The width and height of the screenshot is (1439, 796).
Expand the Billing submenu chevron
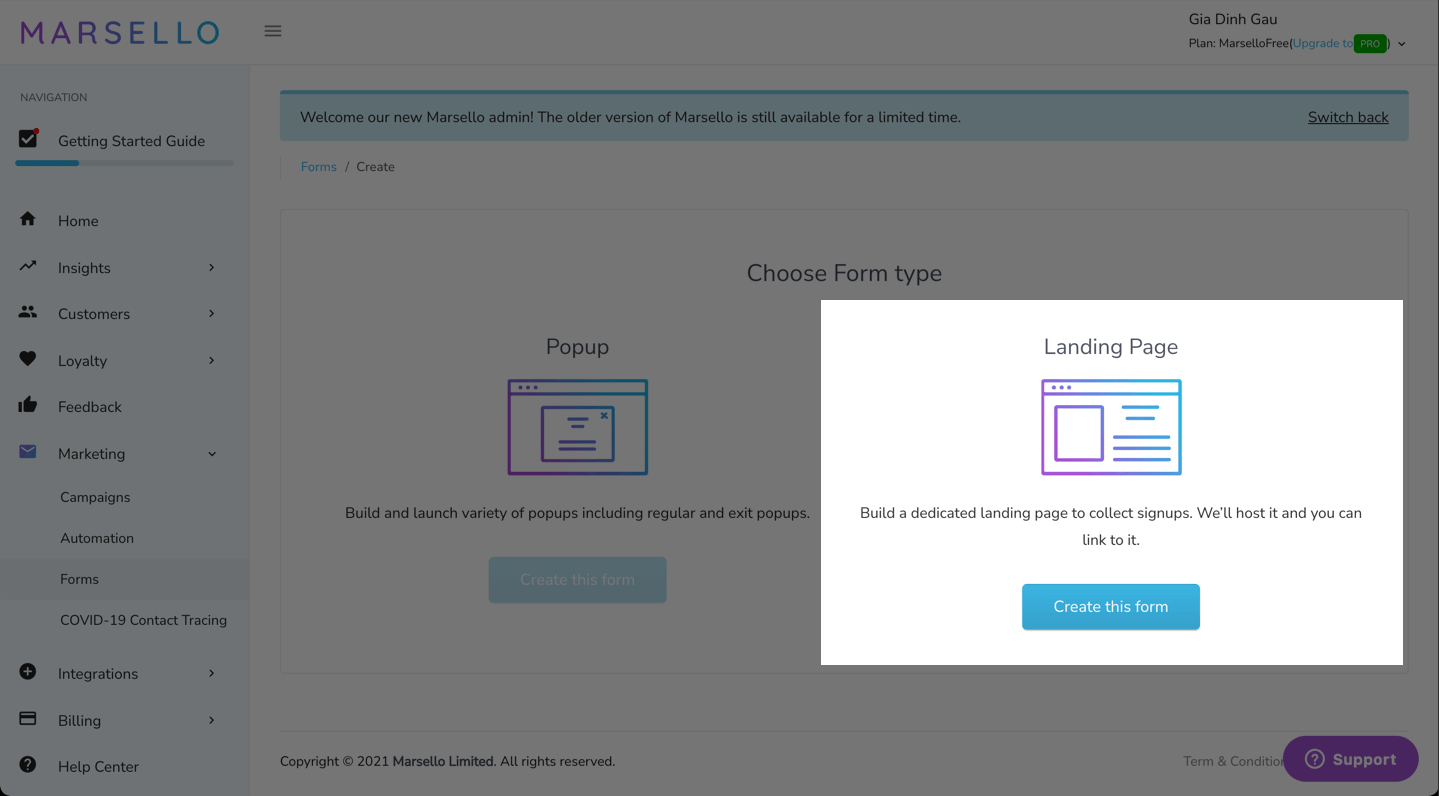coord(212,720)
